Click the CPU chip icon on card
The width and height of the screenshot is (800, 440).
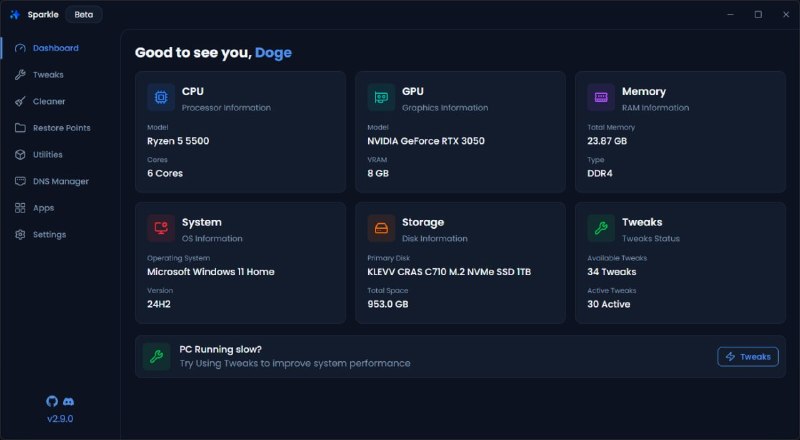[x=161, y=97]
